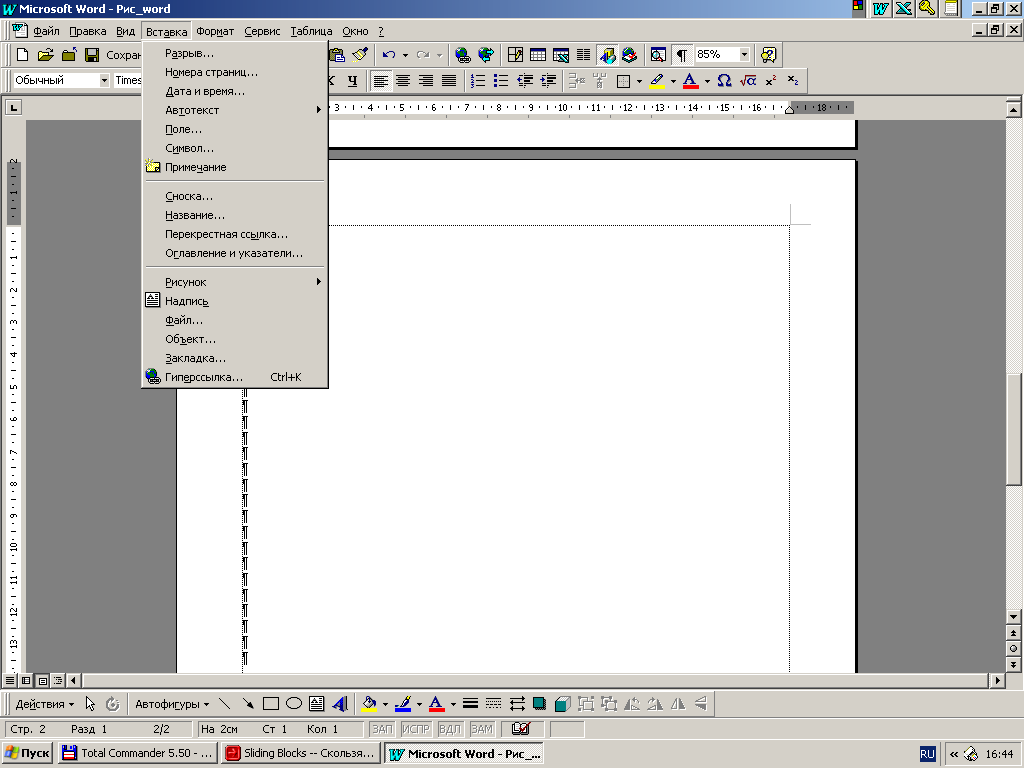Insert a Microsoft Excel worksheet icon
Screen dimensions: 1024x768
tap(561, 55)
